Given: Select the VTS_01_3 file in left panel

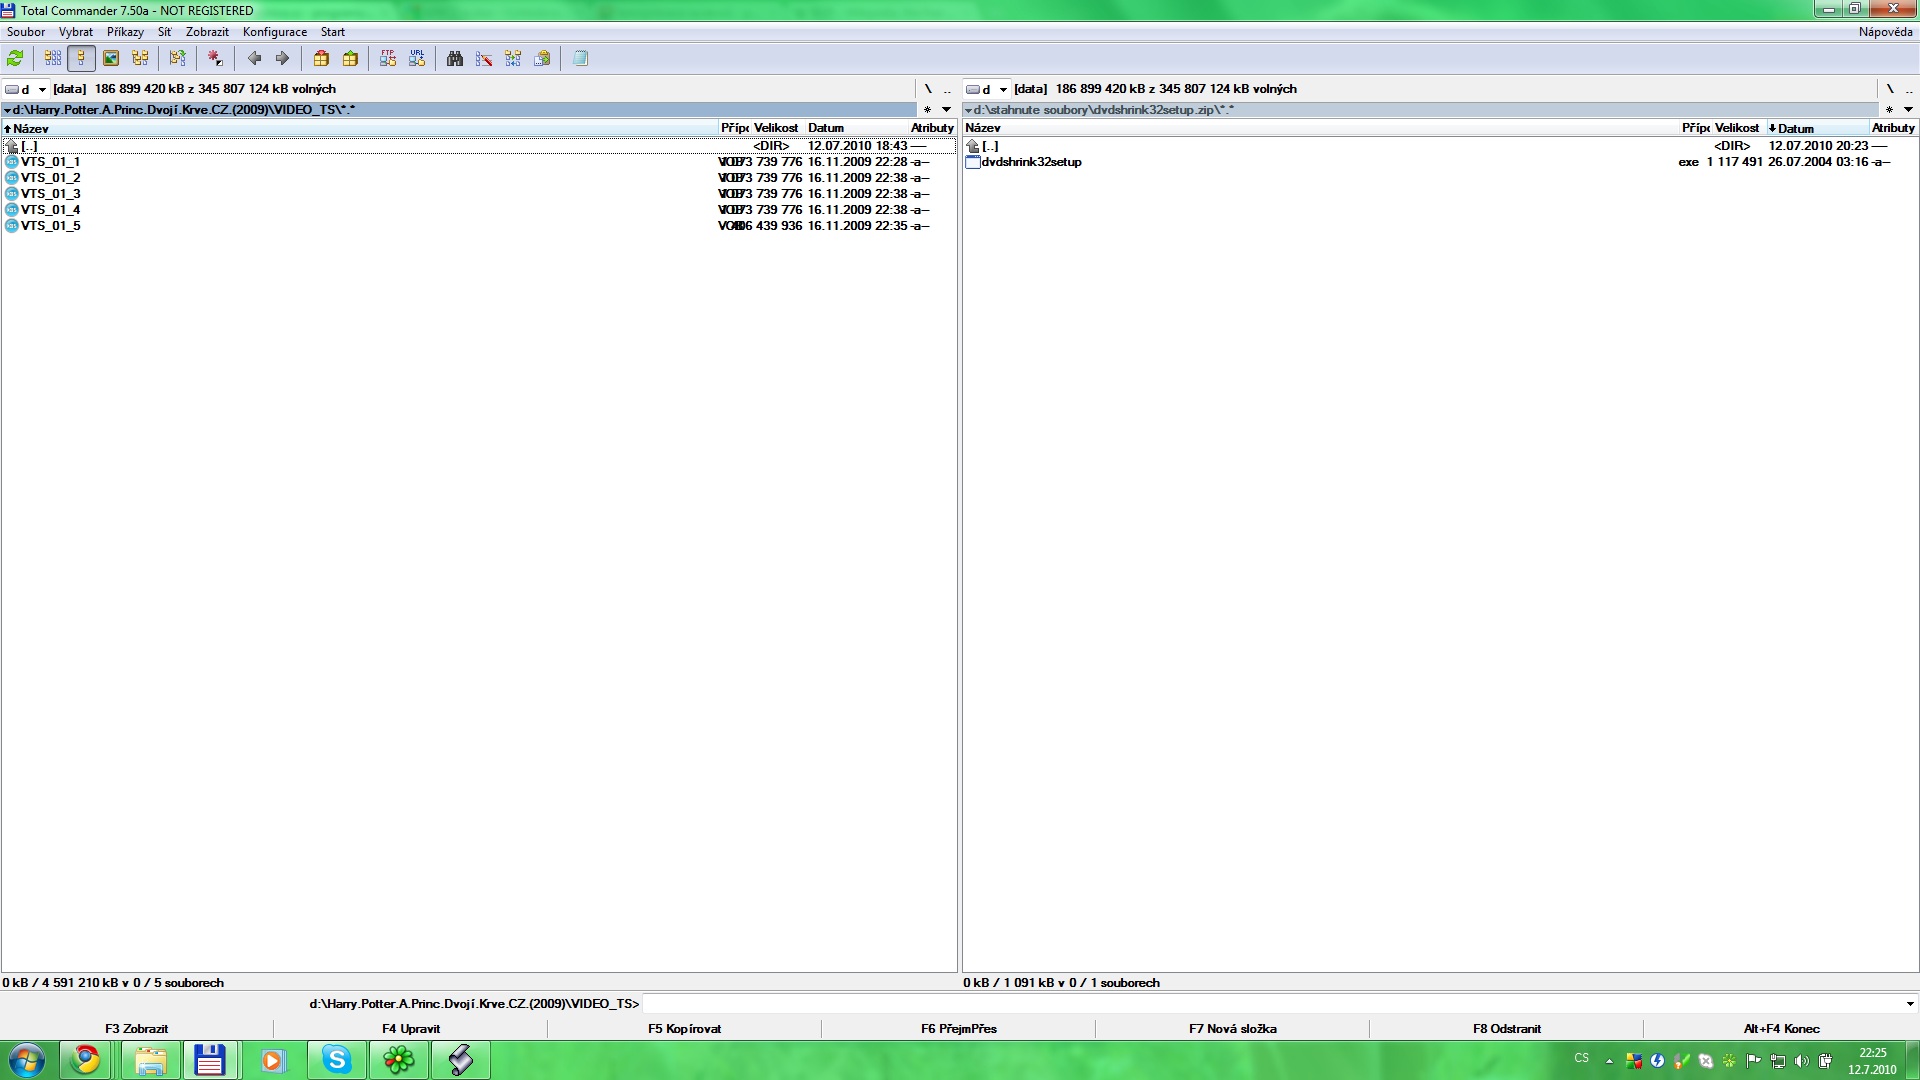Looking at the screenshot, I should [x=50, y=194].
